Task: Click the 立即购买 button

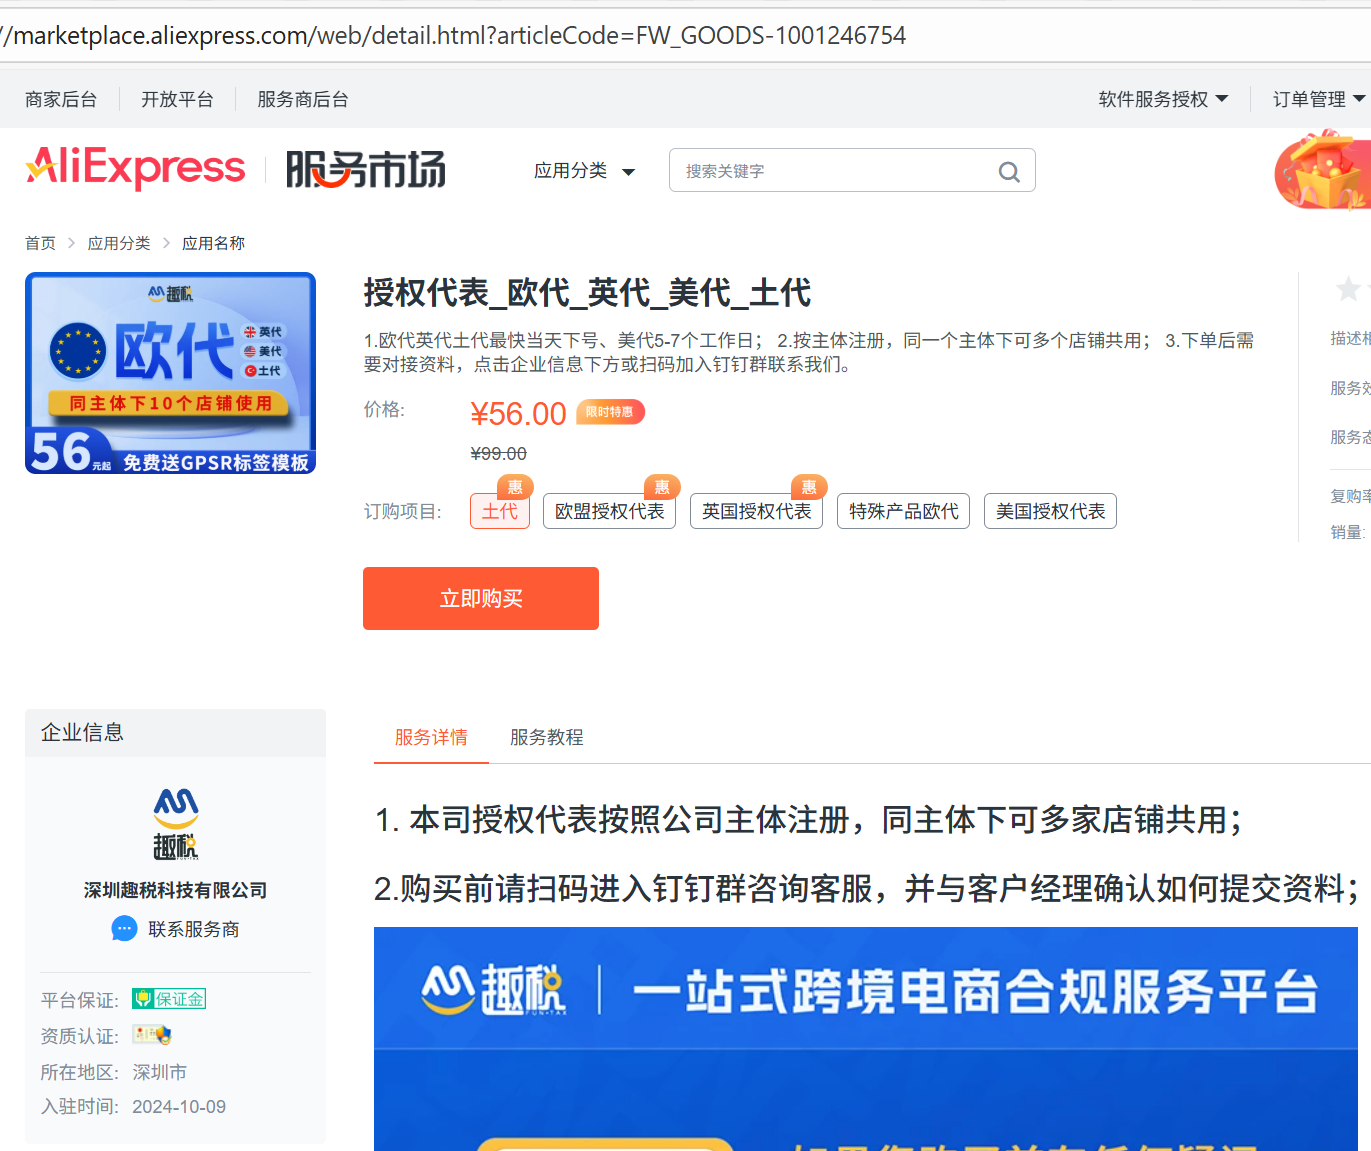Action: click(x=481, y=598)
